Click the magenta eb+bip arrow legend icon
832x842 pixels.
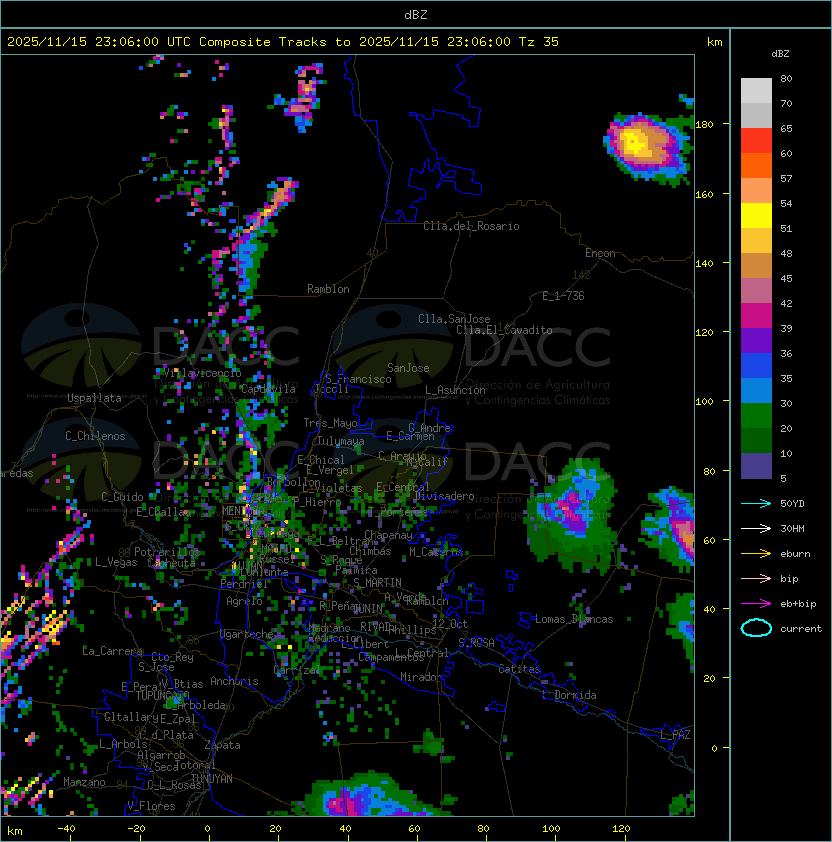click(x=756, y=604)
